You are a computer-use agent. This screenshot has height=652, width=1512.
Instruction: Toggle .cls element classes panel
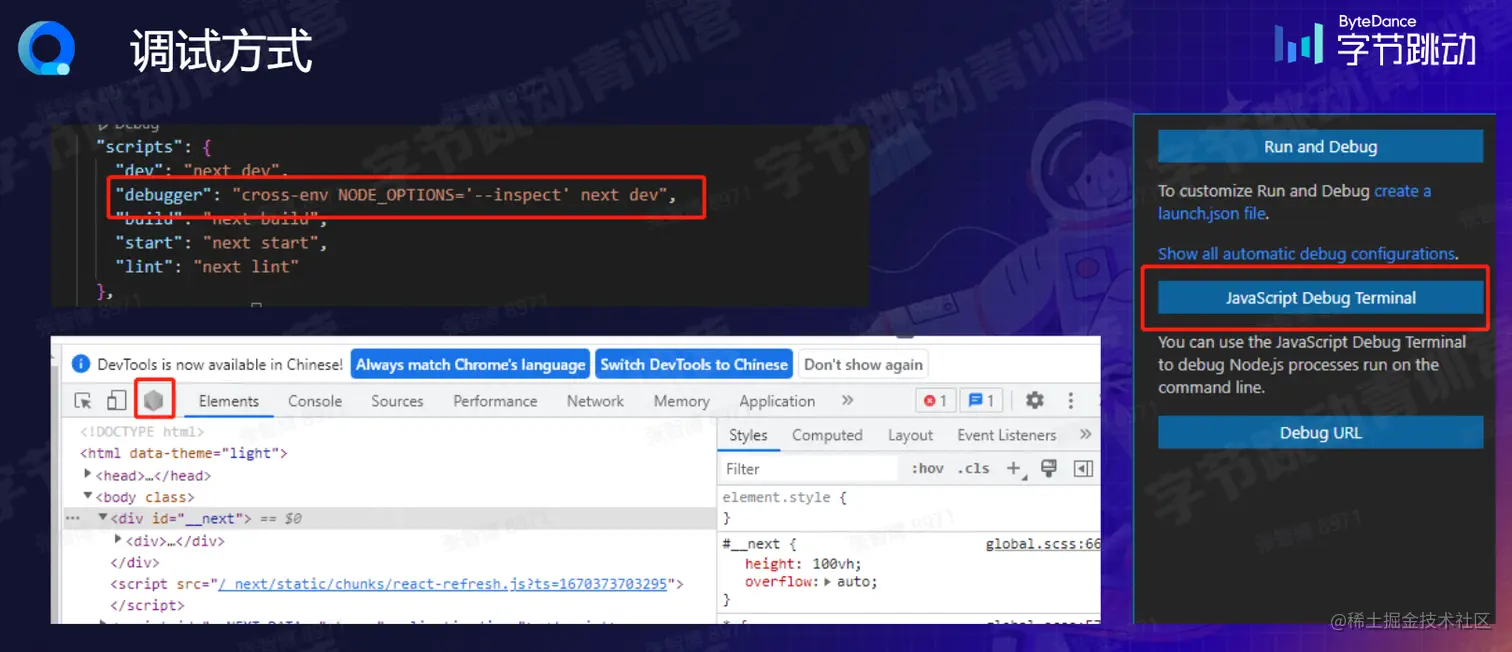(x=973, y=468)
